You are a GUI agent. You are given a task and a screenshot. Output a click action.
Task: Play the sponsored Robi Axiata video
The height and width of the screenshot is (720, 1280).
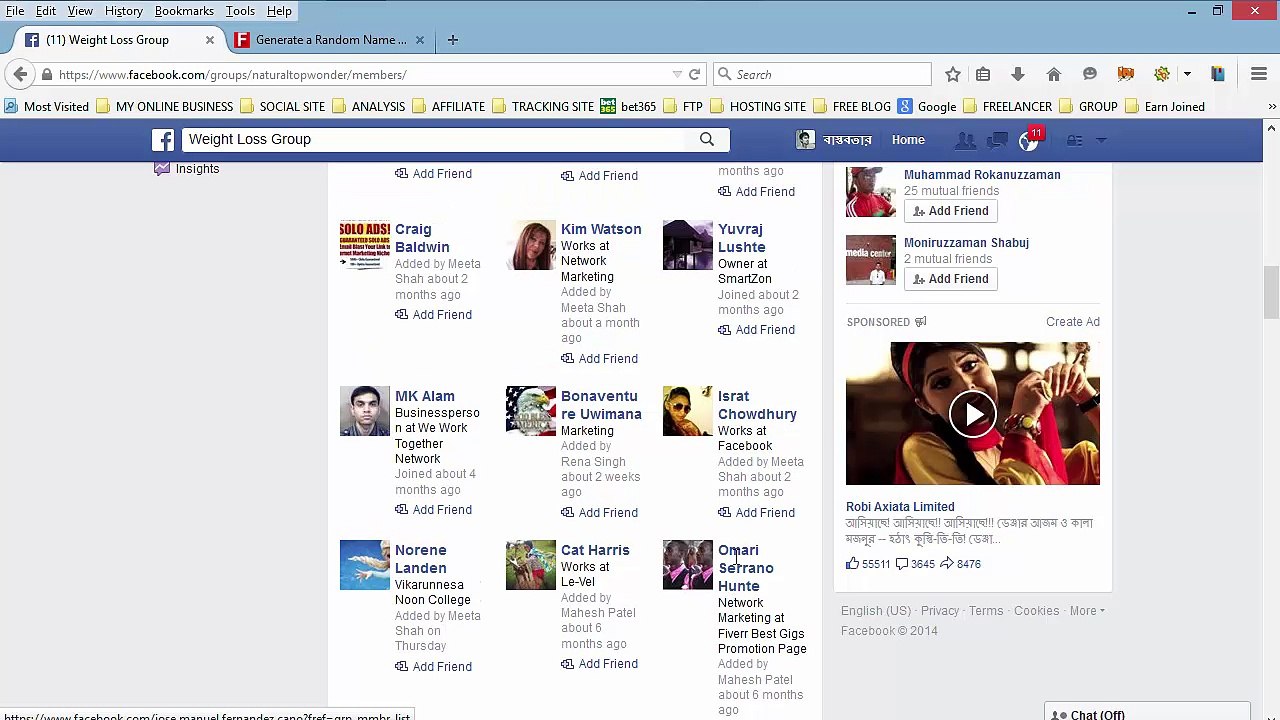click(973, 414)
